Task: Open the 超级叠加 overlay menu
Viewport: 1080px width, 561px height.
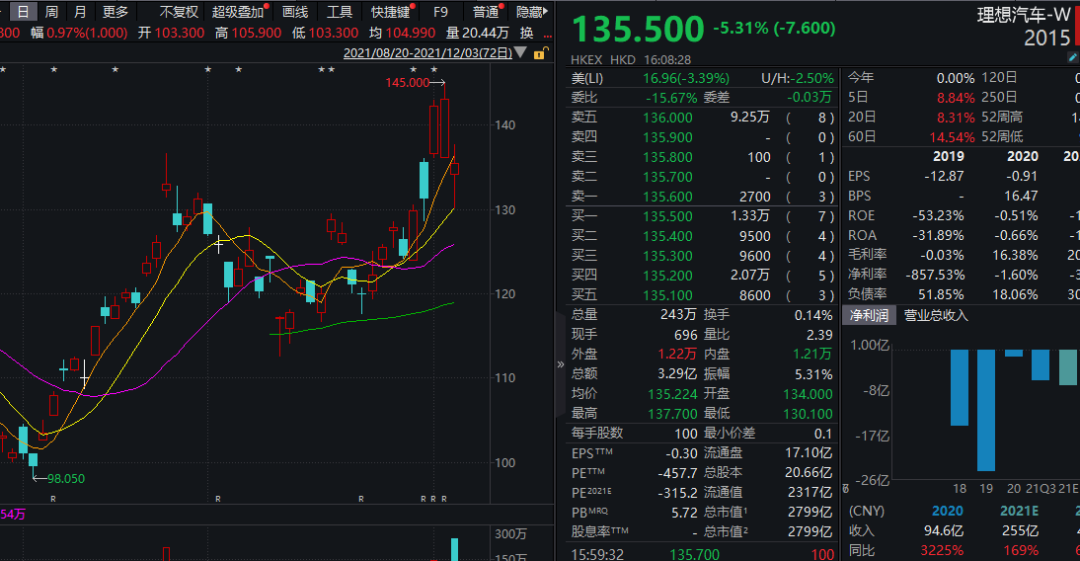Action: pyautogui.click(x=238, y=12)
